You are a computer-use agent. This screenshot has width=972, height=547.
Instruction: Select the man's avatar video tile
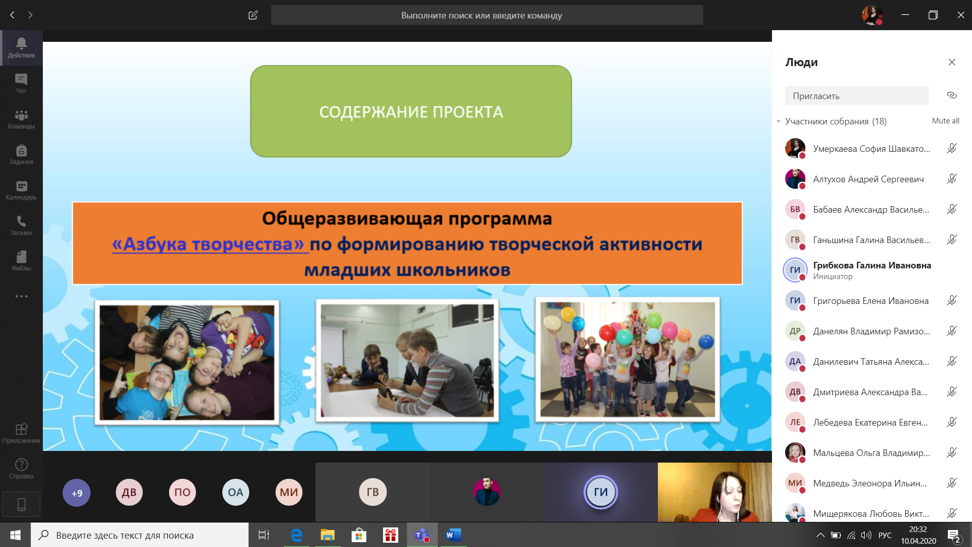[487, 492]
